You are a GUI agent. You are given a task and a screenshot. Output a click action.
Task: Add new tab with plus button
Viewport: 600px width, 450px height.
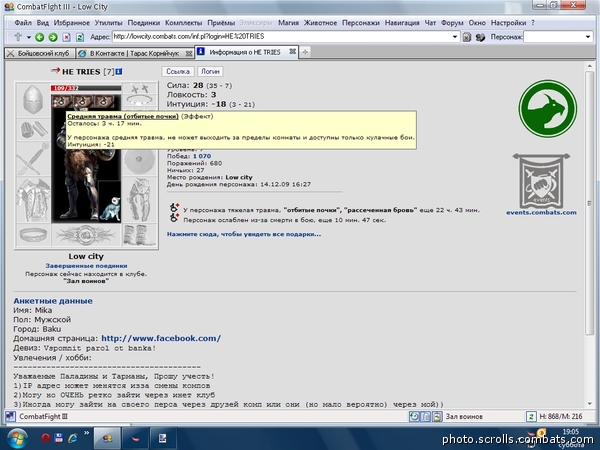point(305,52)
